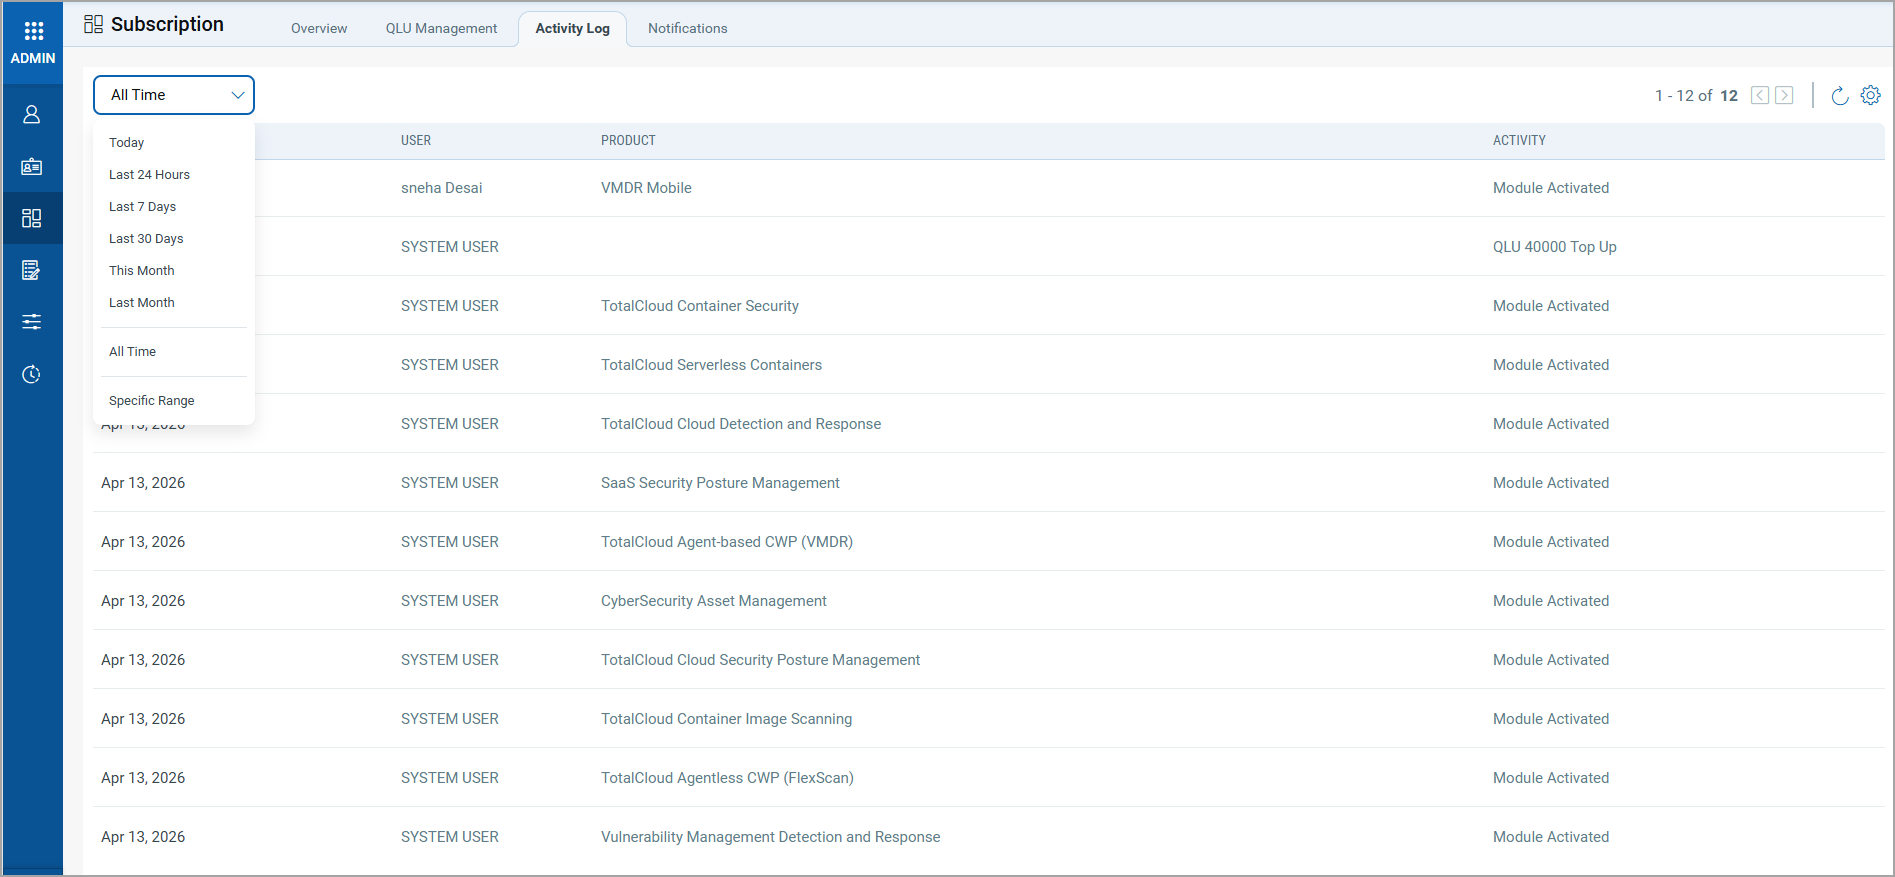
Task: Click TotalCloud Container Image Scanning product
Action: click(x=726, y=719)
